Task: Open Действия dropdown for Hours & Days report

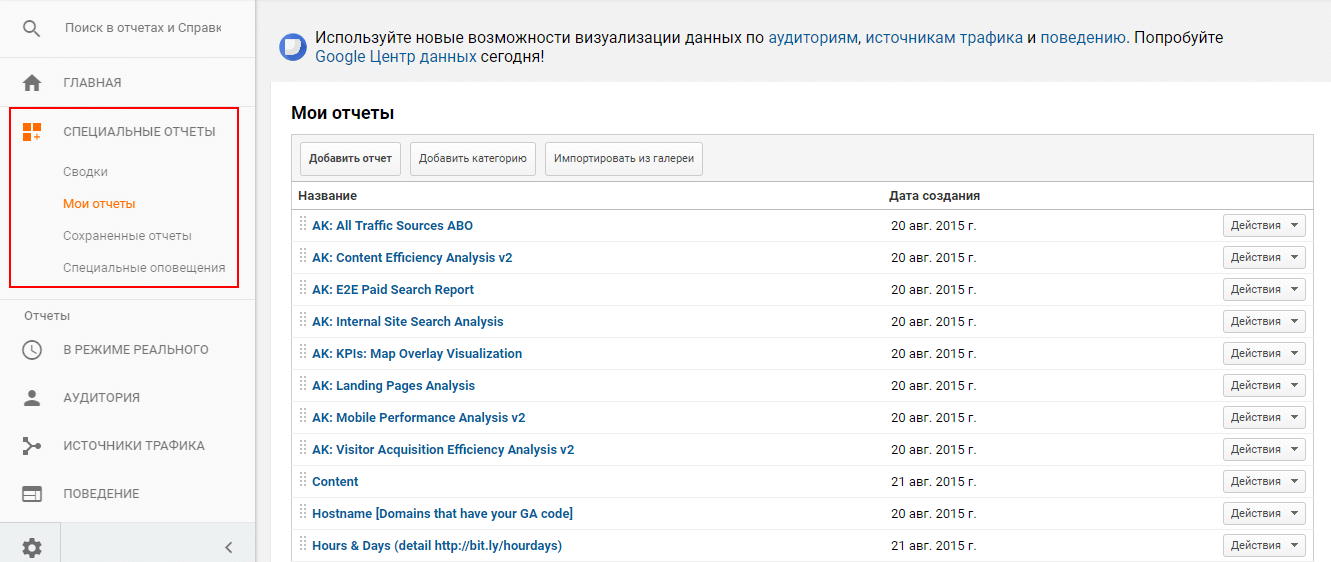Action: tap(1264, 546)
